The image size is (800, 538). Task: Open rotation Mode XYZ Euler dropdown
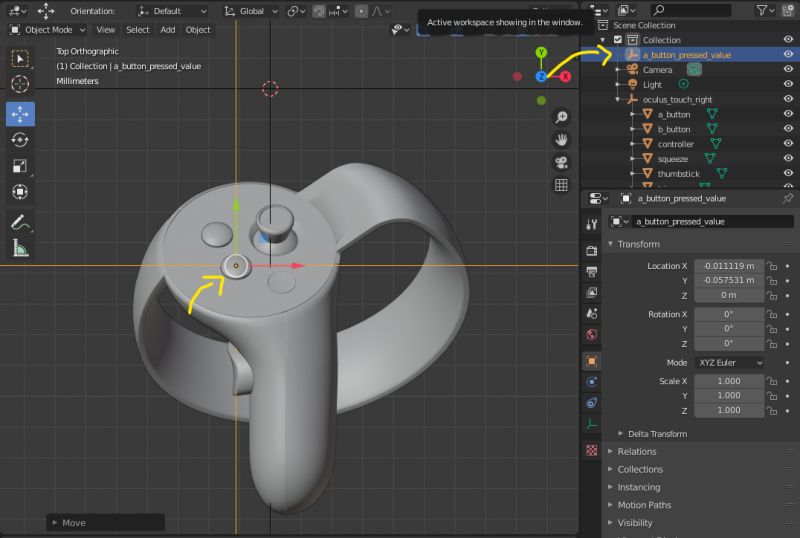[x=729, y=362]
